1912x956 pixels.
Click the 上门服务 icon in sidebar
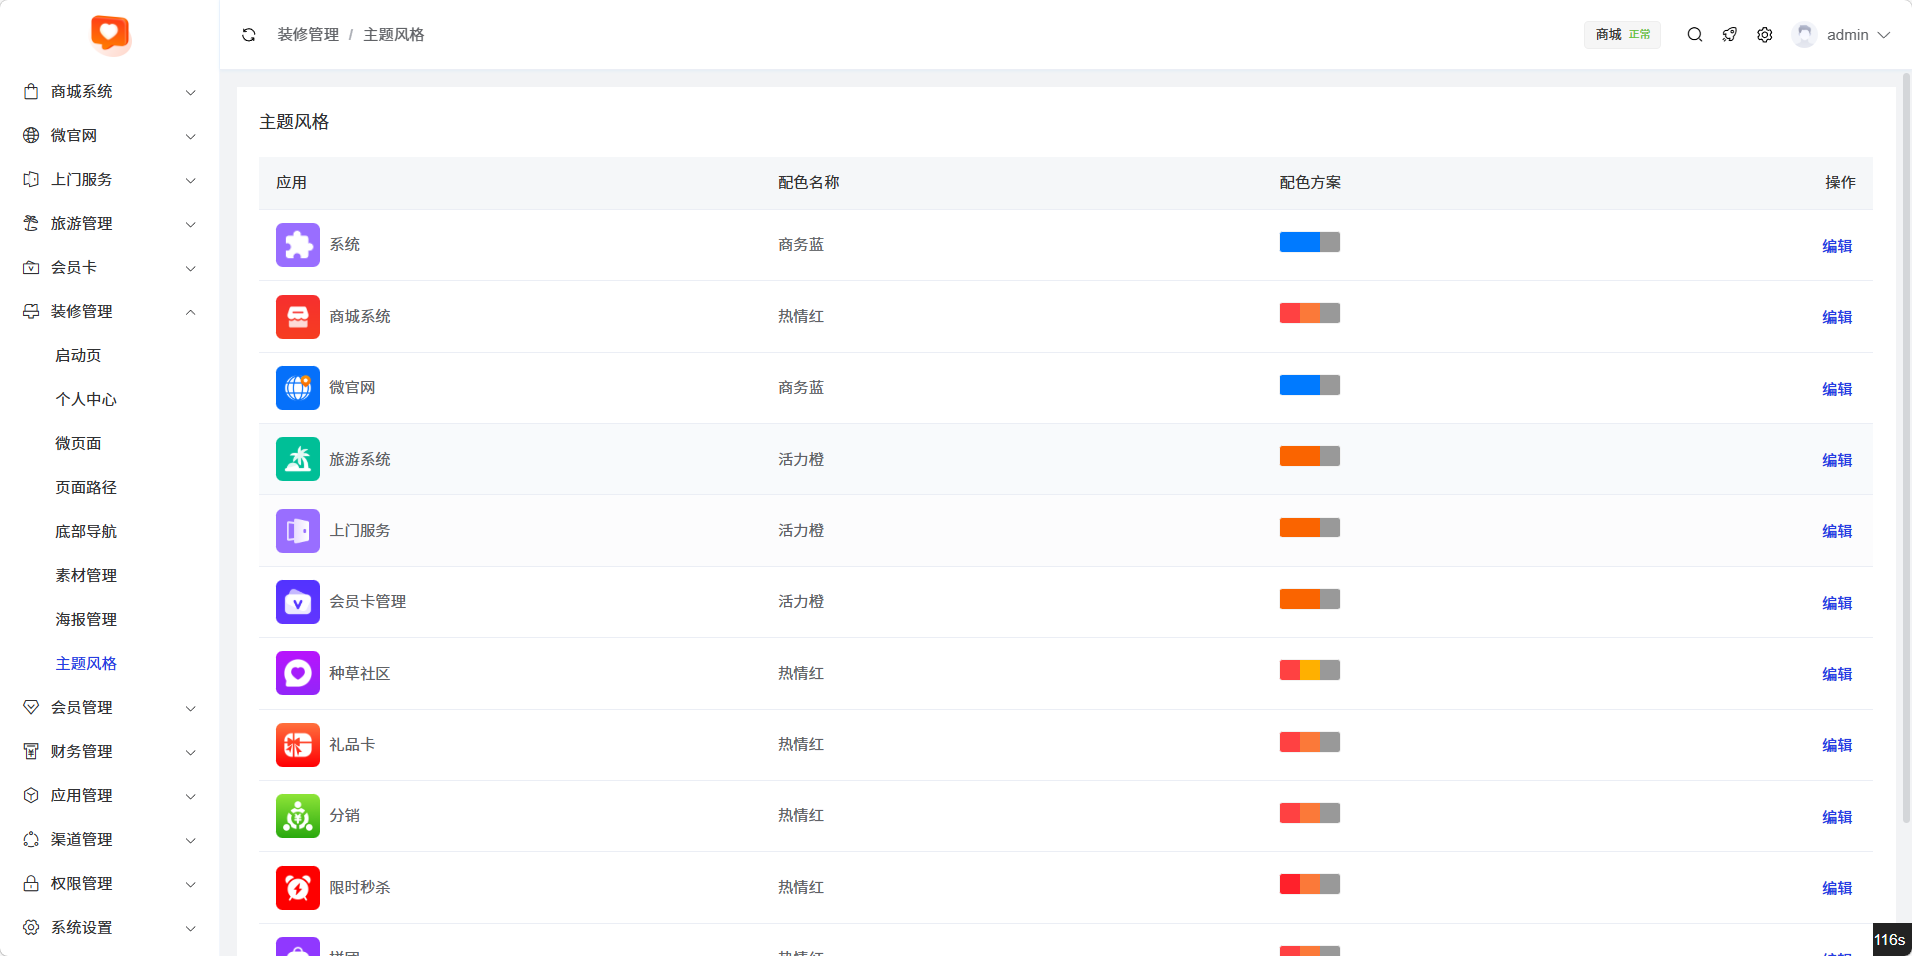point(31,179)
